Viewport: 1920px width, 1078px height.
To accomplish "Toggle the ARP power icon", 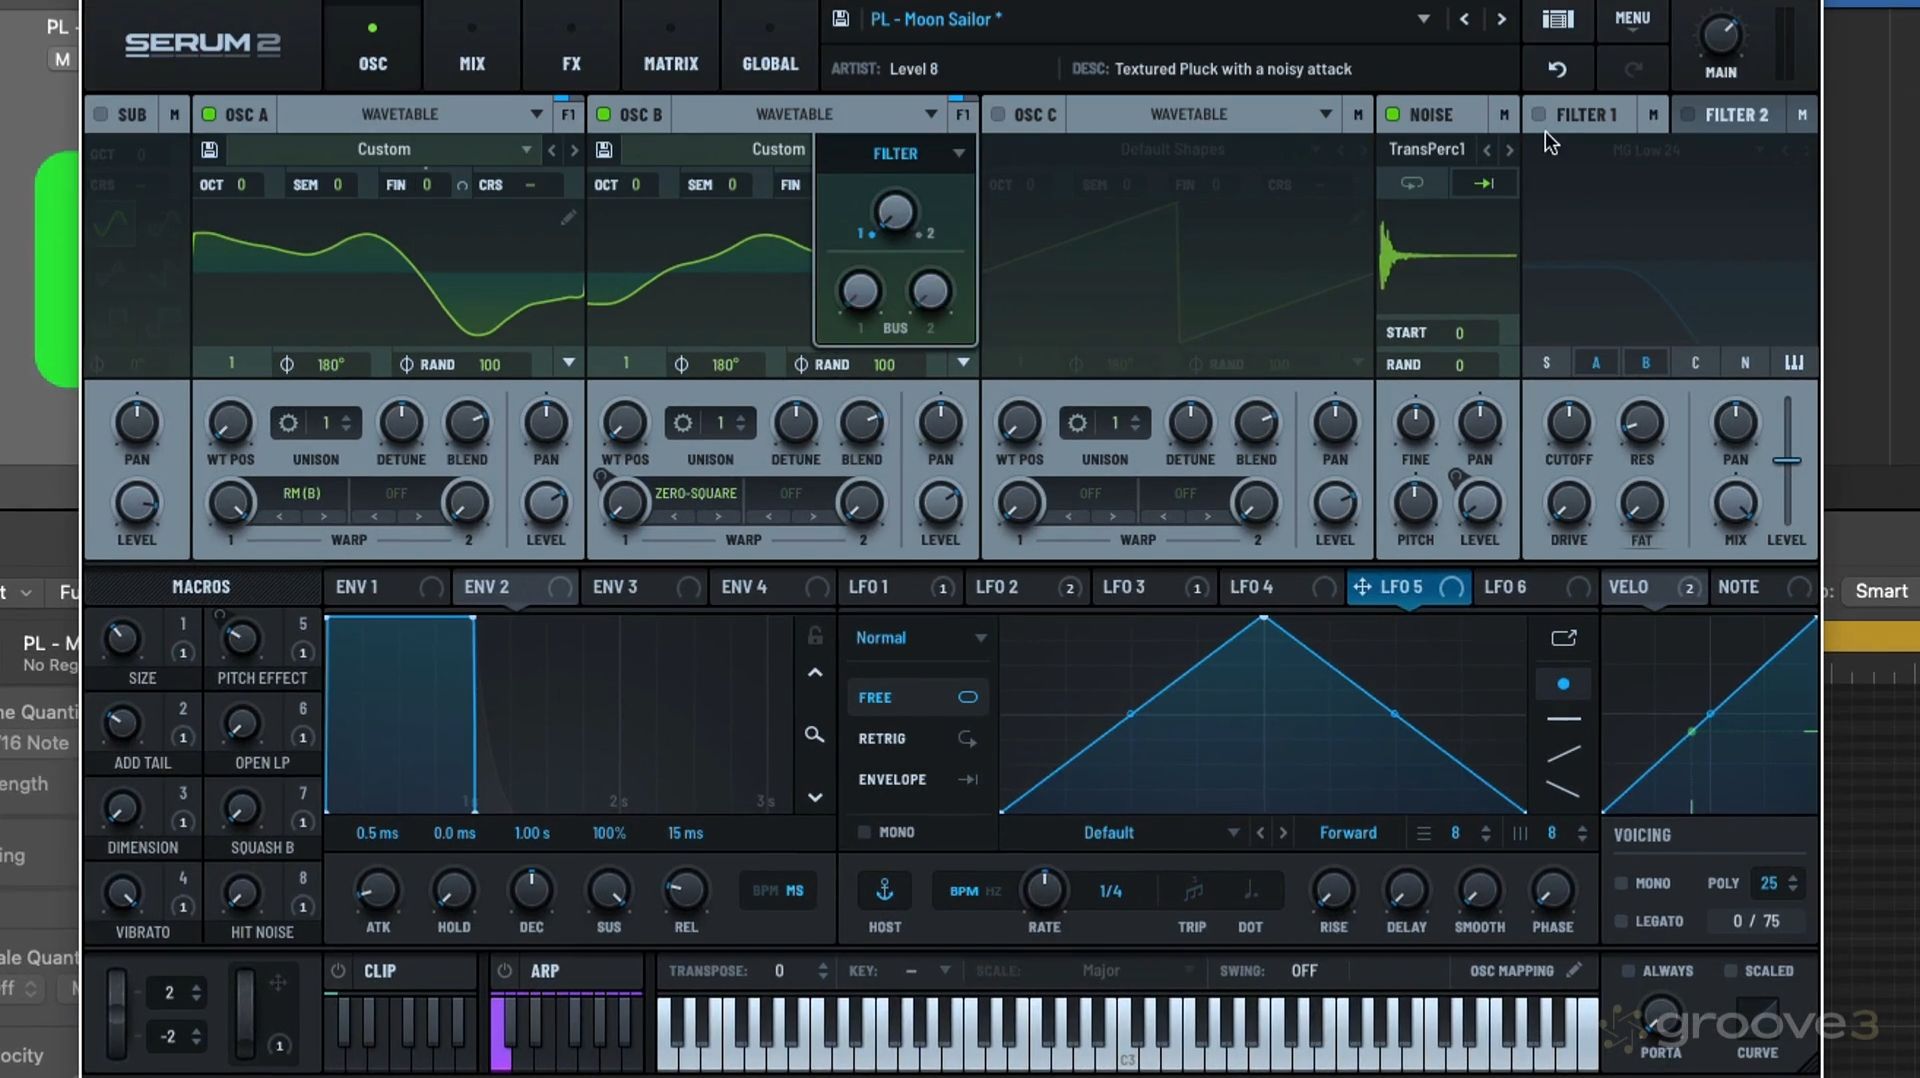I will [x=505, y=971].
